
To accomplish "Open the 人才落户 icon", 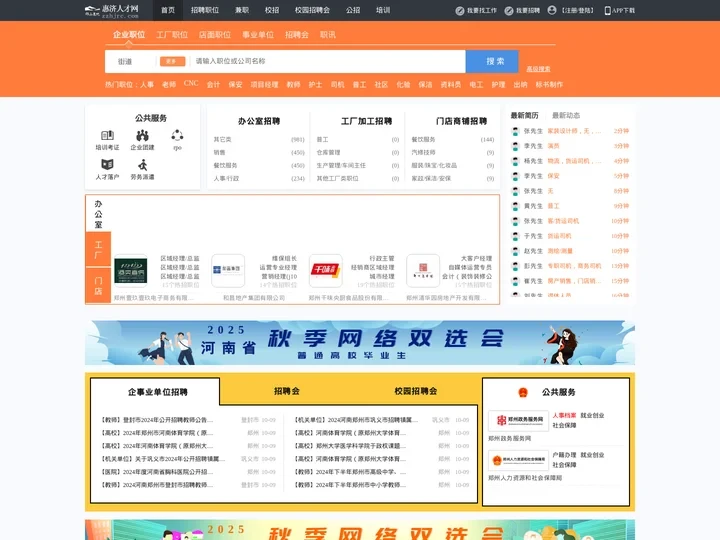I will [107, 164].
